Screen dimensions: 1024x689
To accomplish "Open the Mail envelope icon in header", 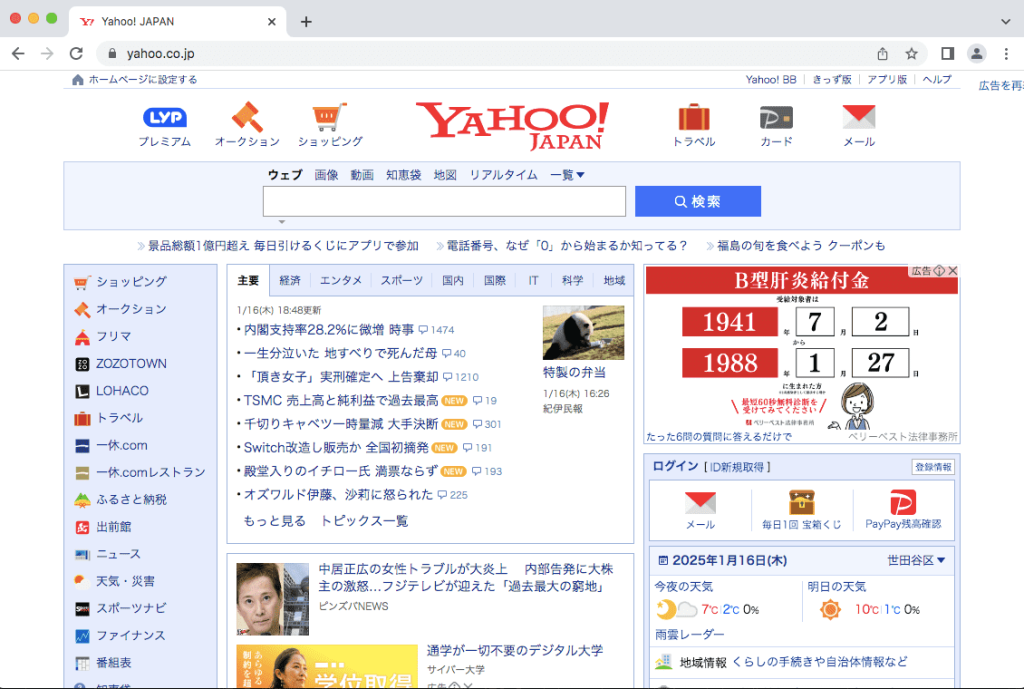I will coord(859,118).
